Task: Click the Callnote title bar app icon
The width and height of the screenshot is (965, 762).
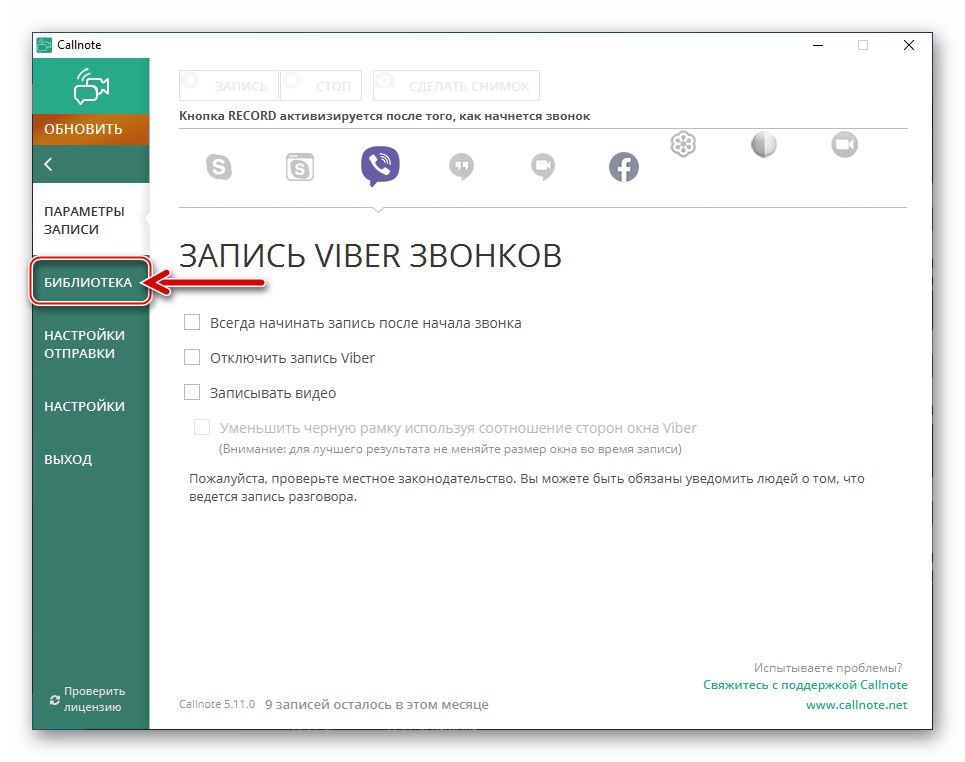Action: 44,45
